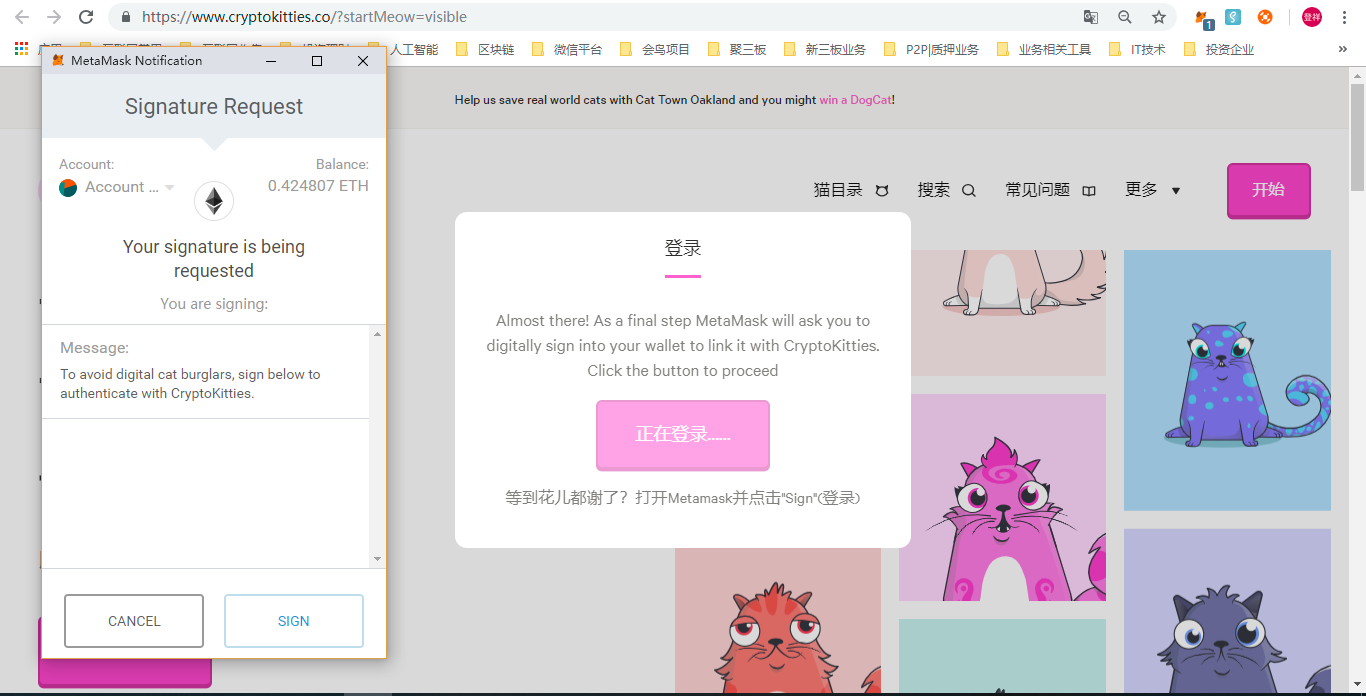This screenshot has height=696, width=1366.
Task: Select the purple spotted kitty thumbnail
Action: [x=1227, y=380]
